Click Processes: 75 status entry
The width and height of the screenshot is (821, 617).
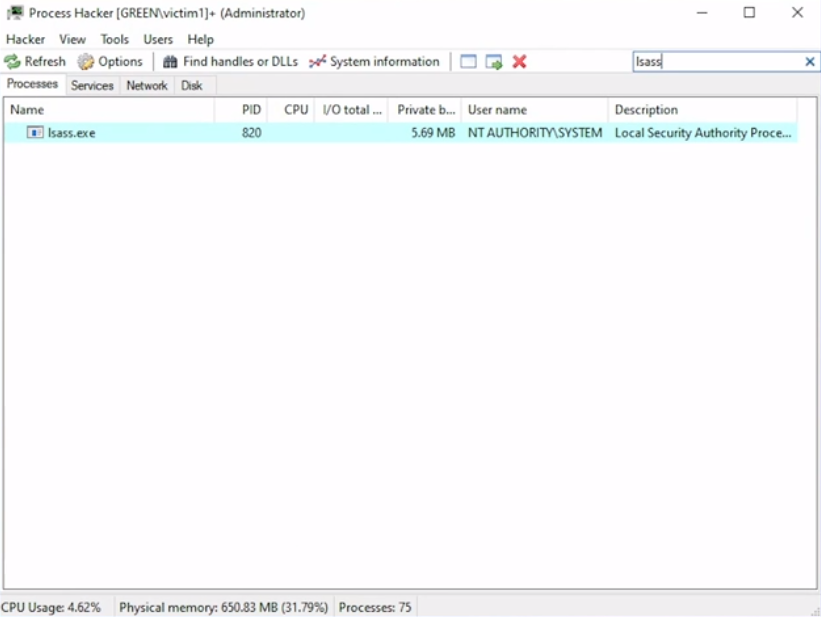pyautogui.click(x=375, y=608)
